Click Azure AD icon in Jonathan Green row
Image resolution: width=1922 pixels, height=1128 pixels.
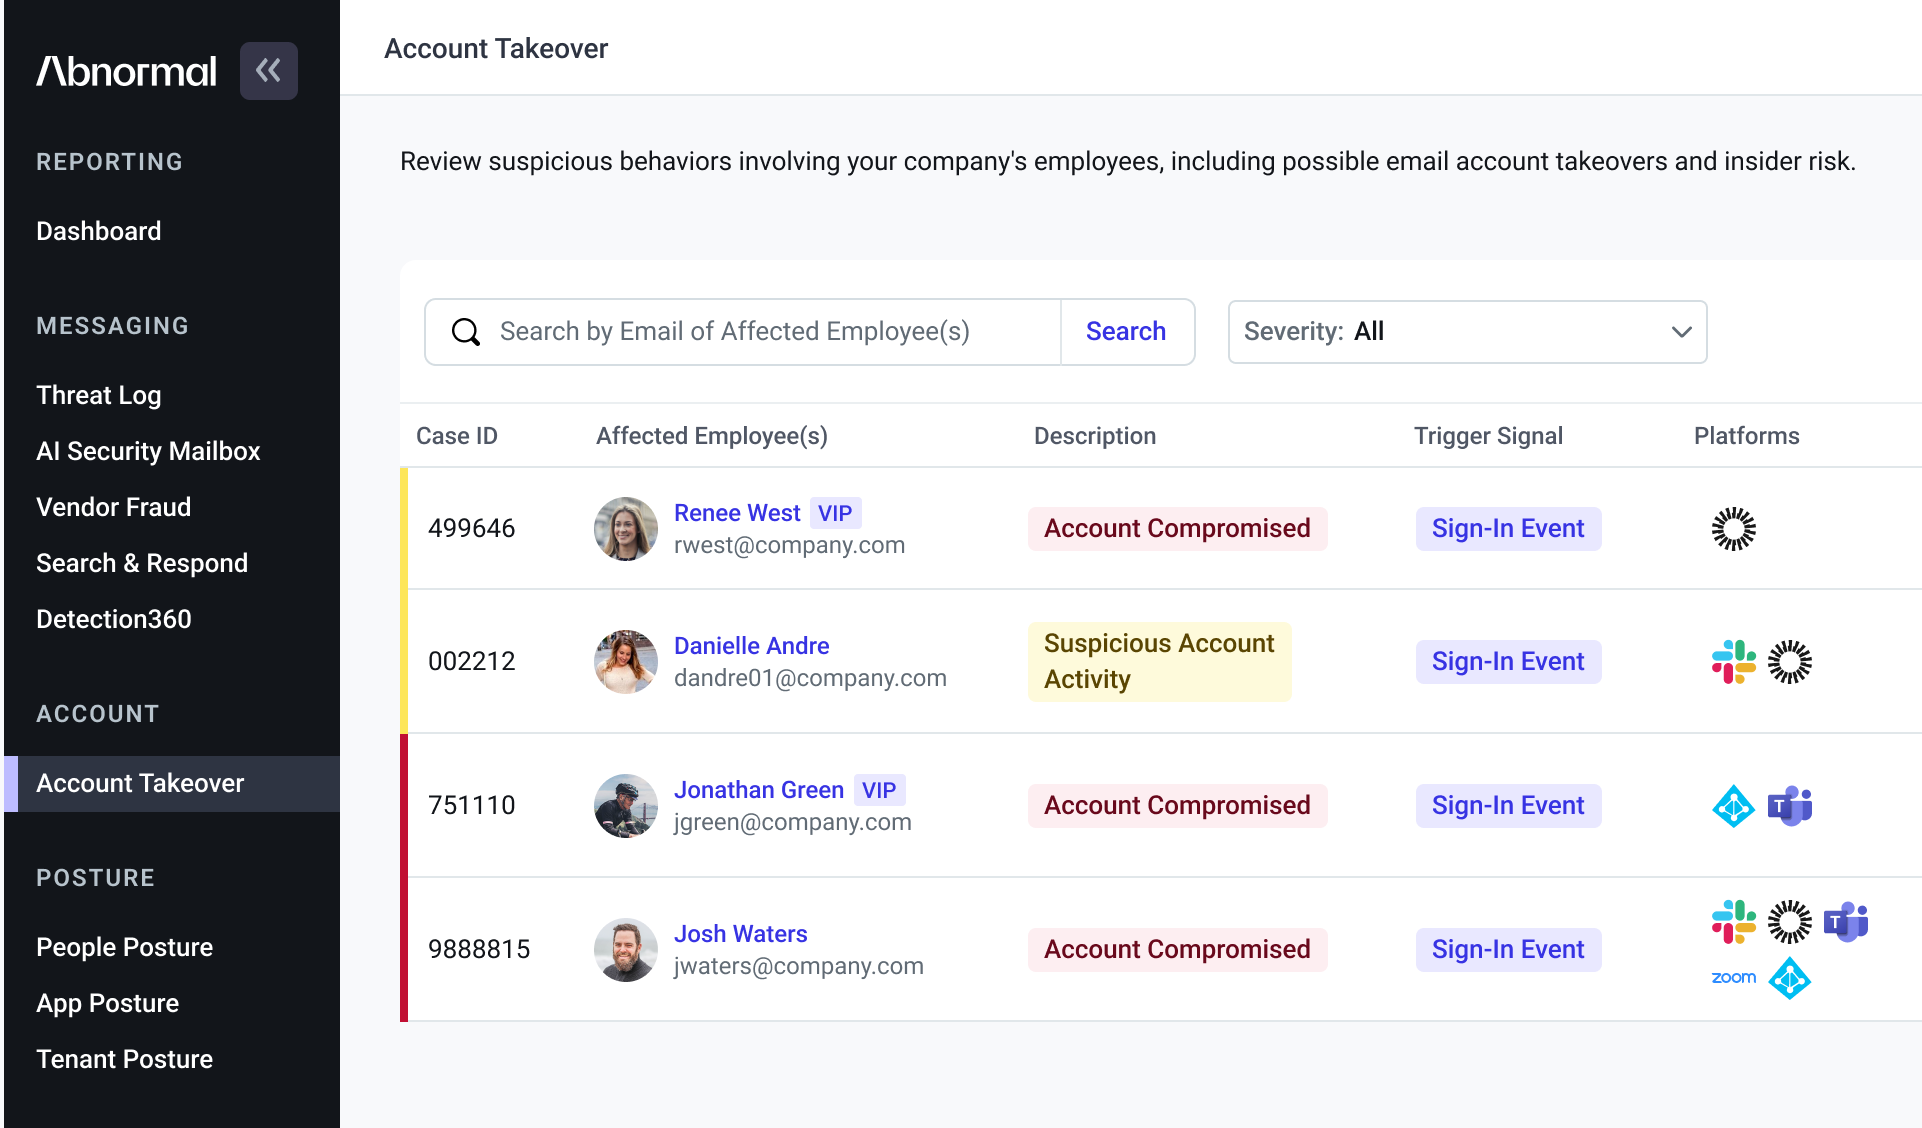click(1733, 806)
